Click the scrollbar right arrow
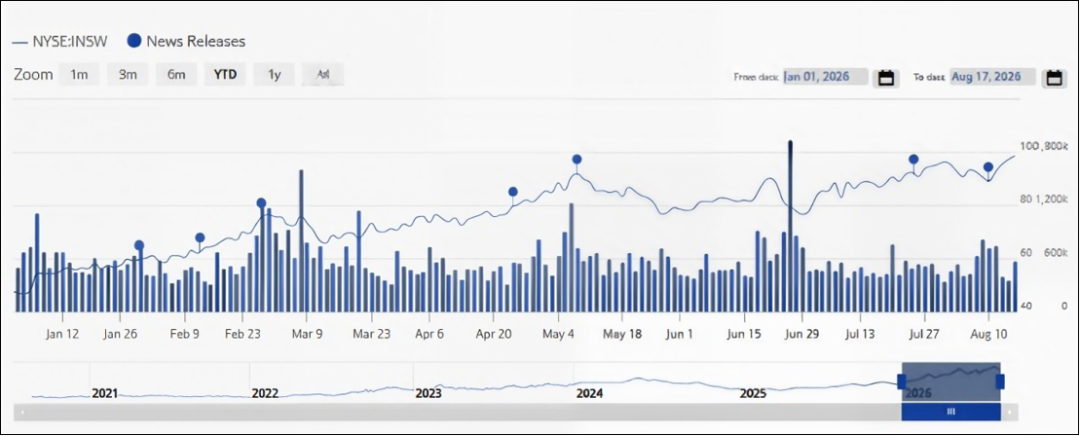This screenshot has height=436, width=1080. [1010, 412]
